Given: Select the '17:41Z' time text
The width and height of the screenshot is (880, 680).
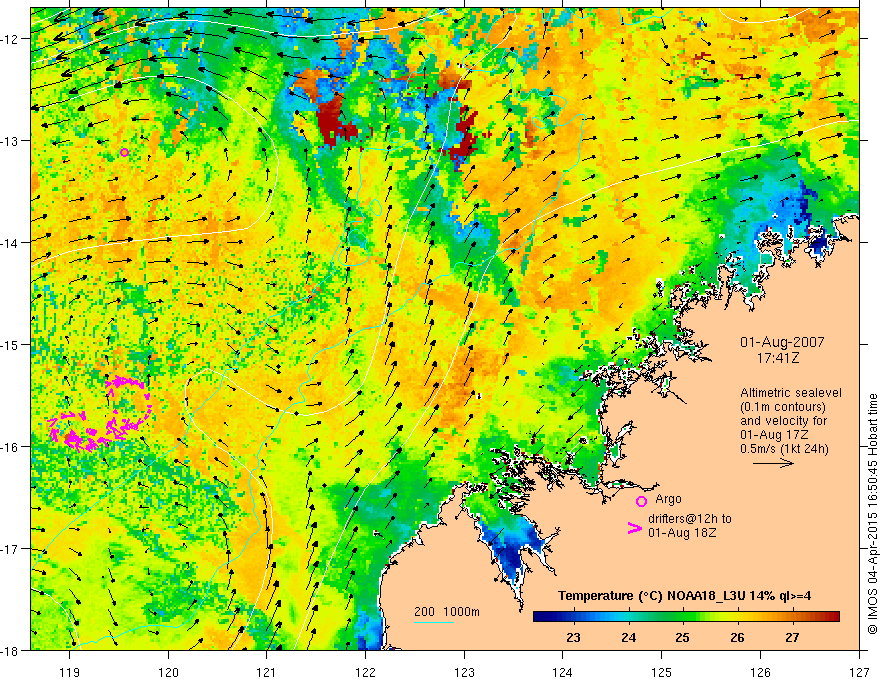Looking at the screenshot, I should [777, 357].
